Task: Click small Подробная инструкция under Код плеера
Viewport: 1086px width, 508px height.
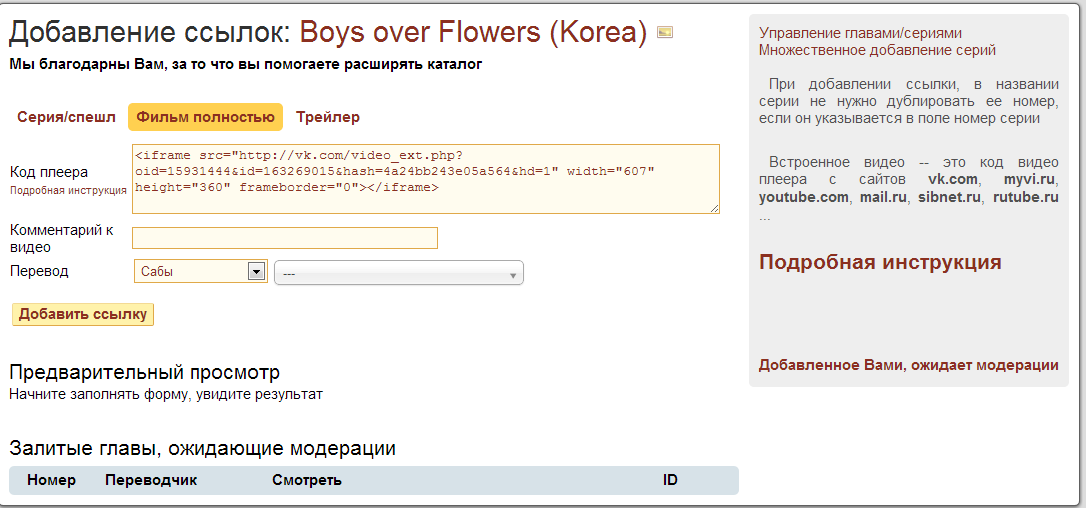Action: (68, 189)
